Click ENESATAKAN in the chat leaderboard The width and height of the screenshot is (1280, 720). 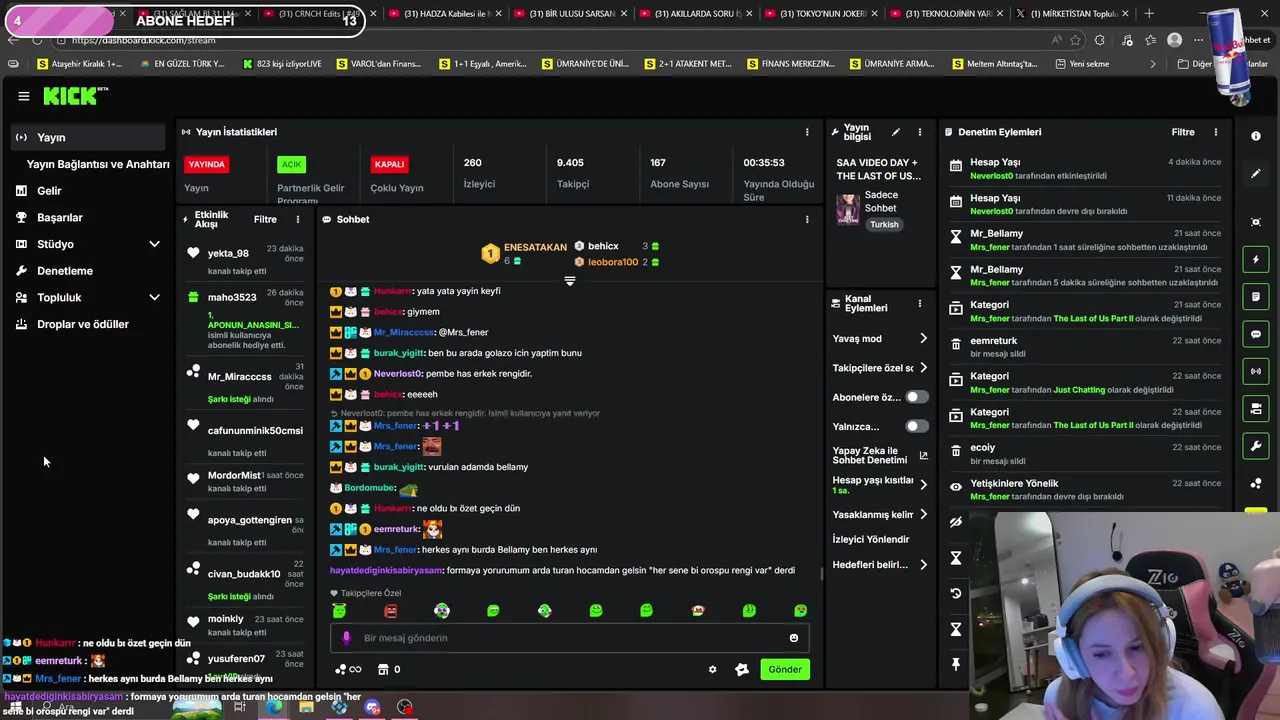click(535, 247)
